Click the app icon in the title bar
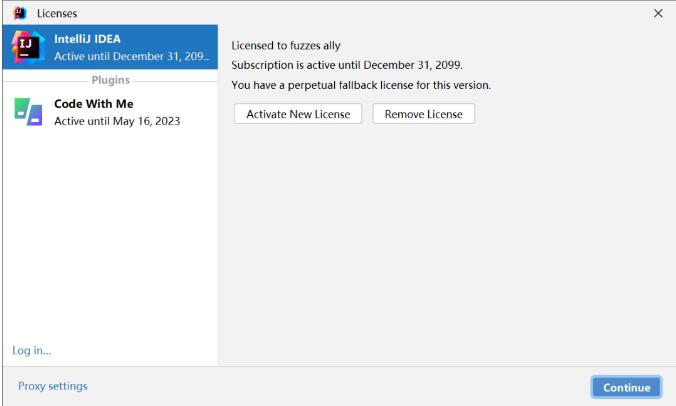The width and height of the screenshot is (676, 406). tap(12, 12)
